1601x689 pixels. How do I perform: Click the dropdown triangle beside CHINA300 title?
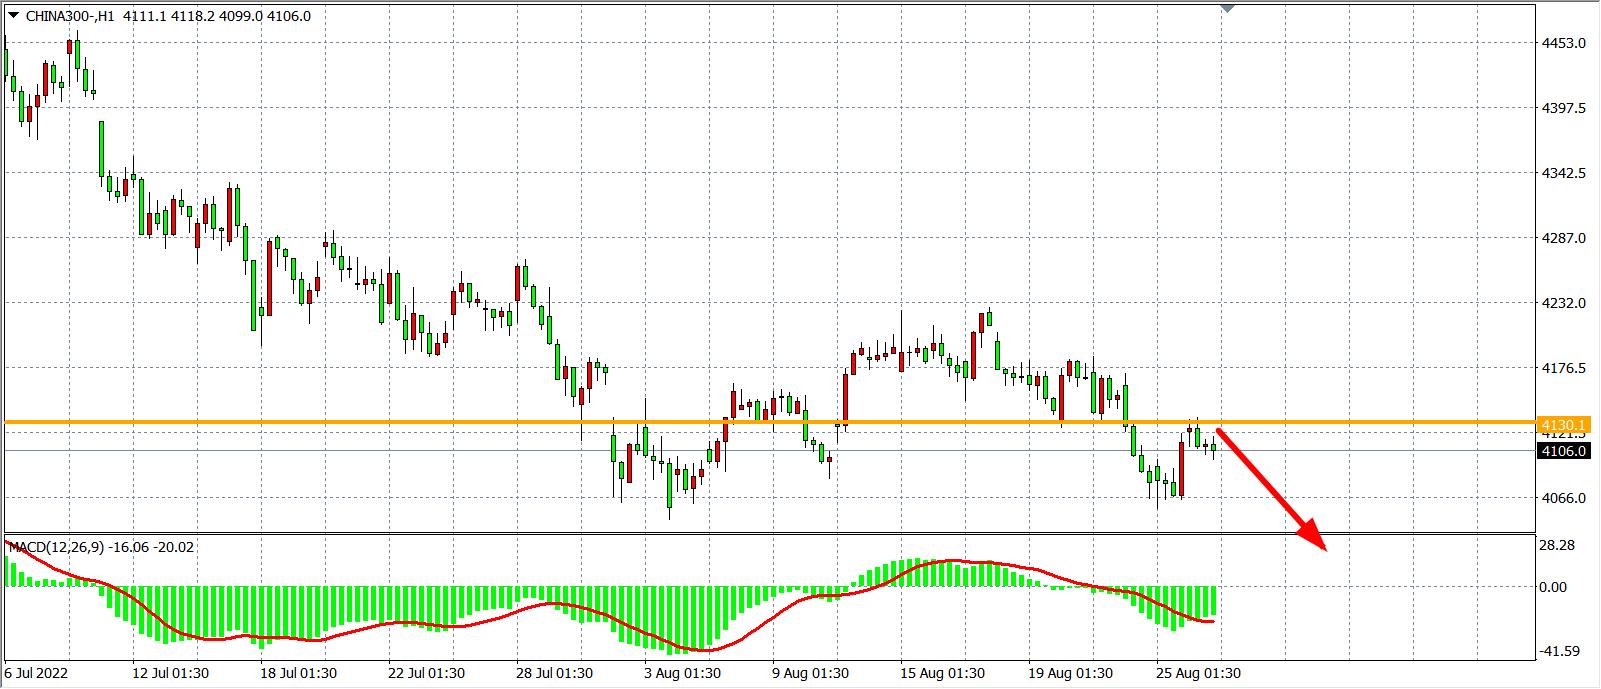click(x=13, y=15)
